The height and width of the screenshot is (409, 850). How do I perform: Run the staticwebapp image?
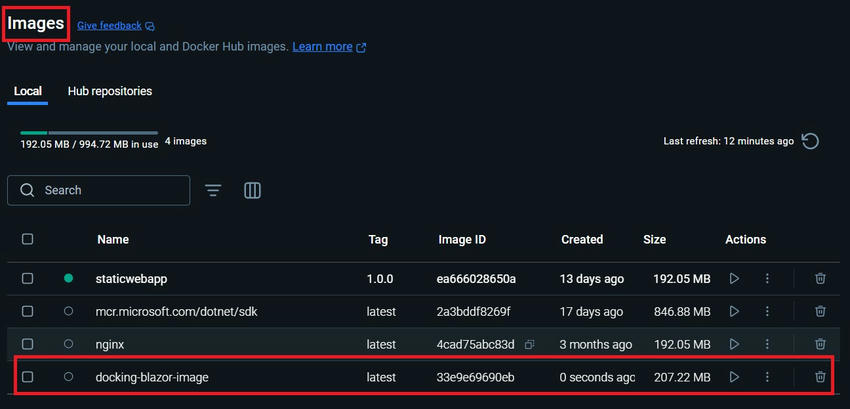click(x=734, y=279)
